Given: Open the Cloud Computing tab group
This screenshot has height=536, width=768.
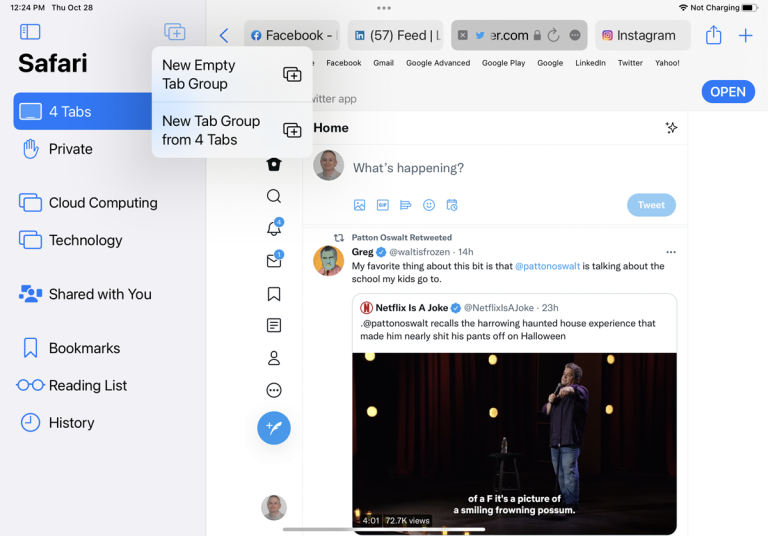Looking at the screenshot, I should (102, 203).
